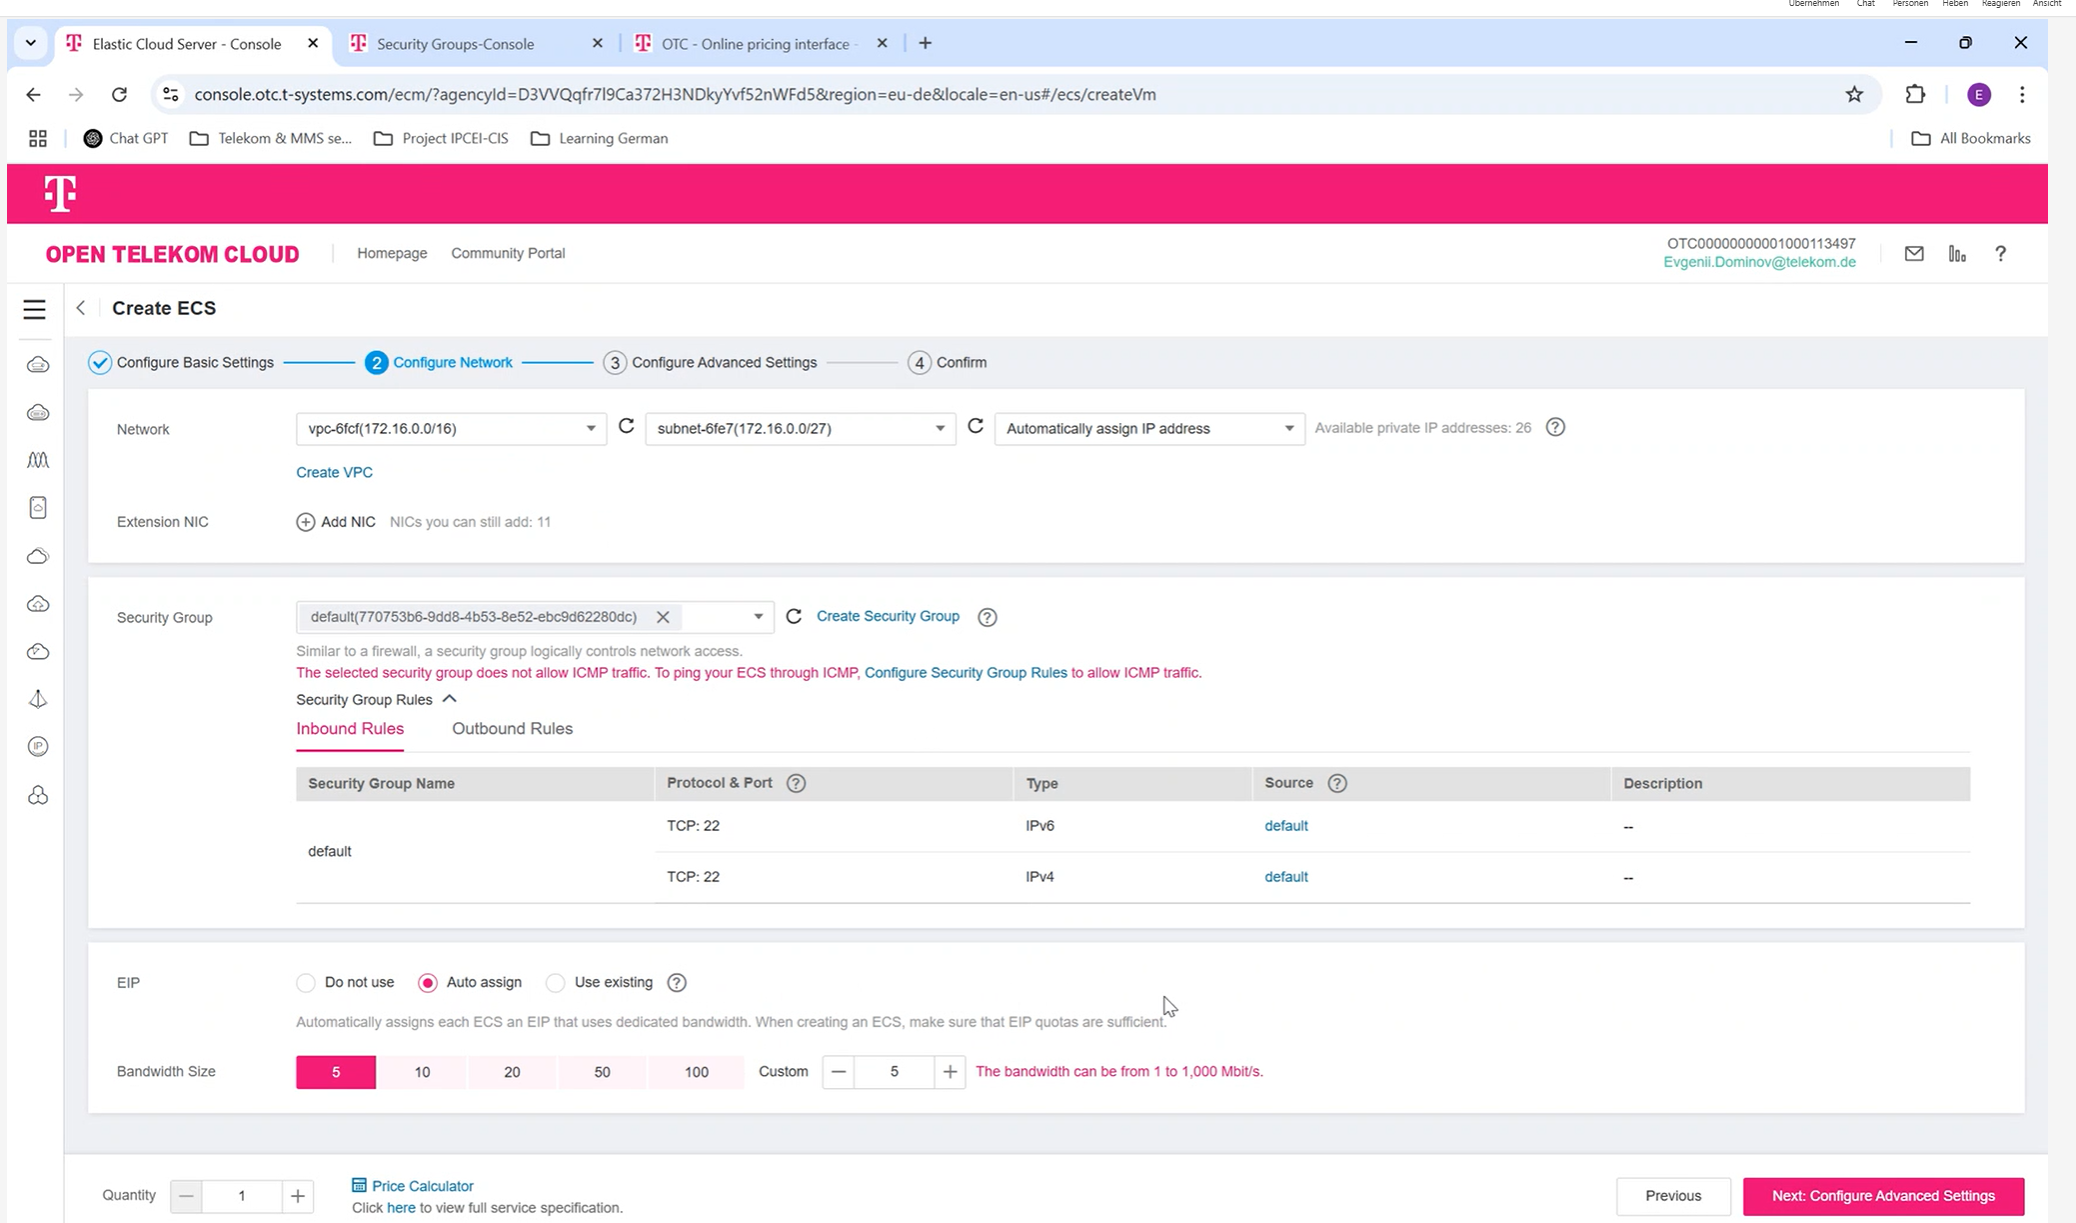Switch to OTC Online pricing tab

760,43
